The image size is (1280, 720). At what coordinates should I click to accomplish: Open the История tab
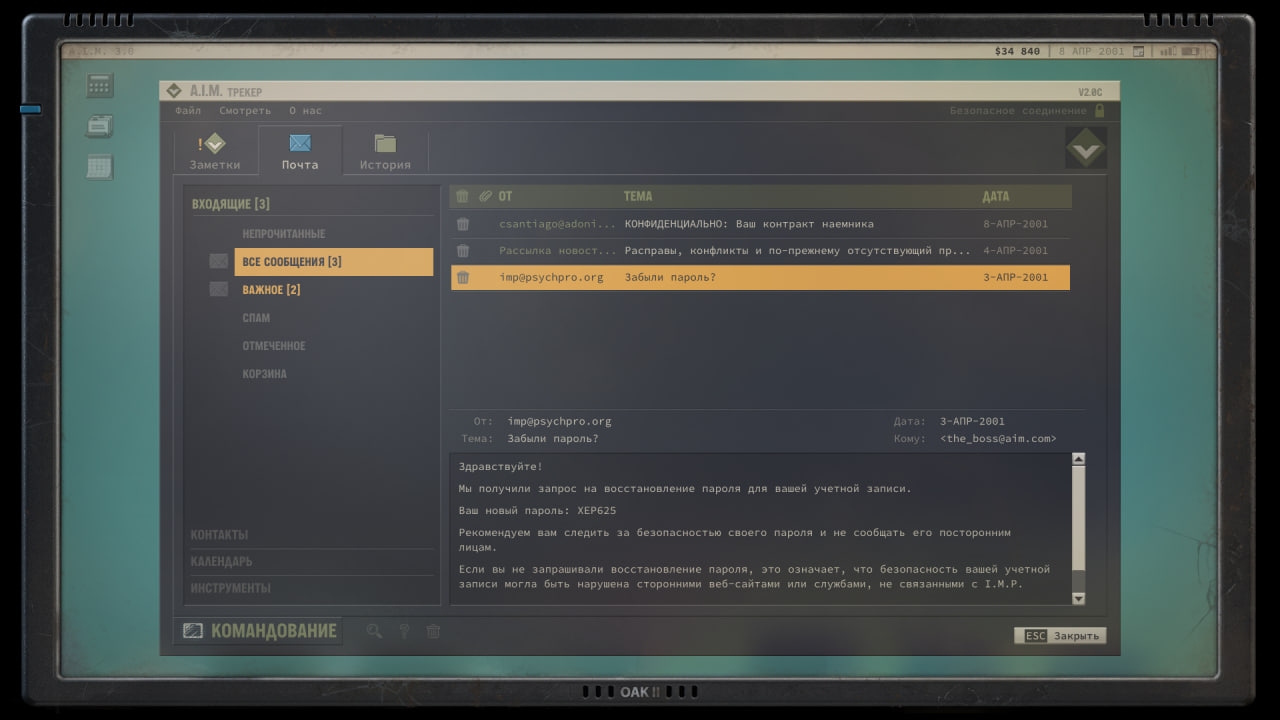pos(385,151)
